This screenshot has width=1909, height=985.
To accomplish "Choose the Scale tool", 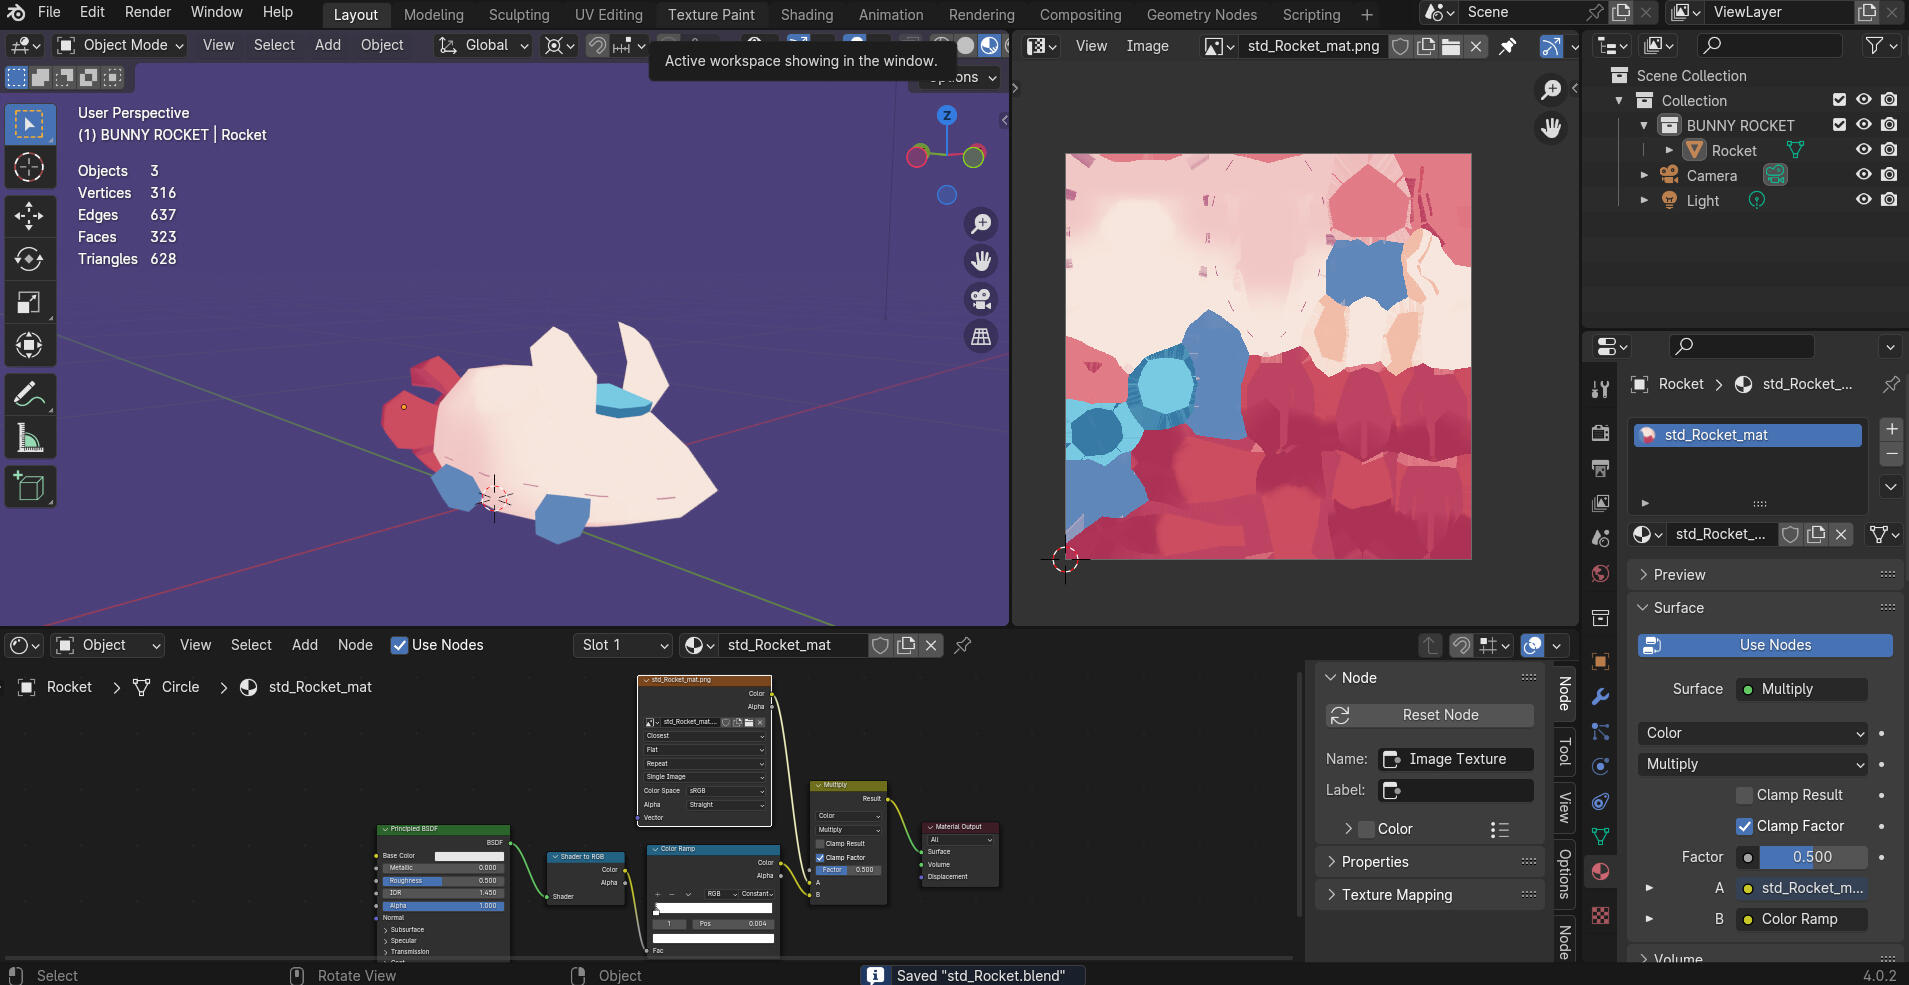I will click(x=29, y=302).
